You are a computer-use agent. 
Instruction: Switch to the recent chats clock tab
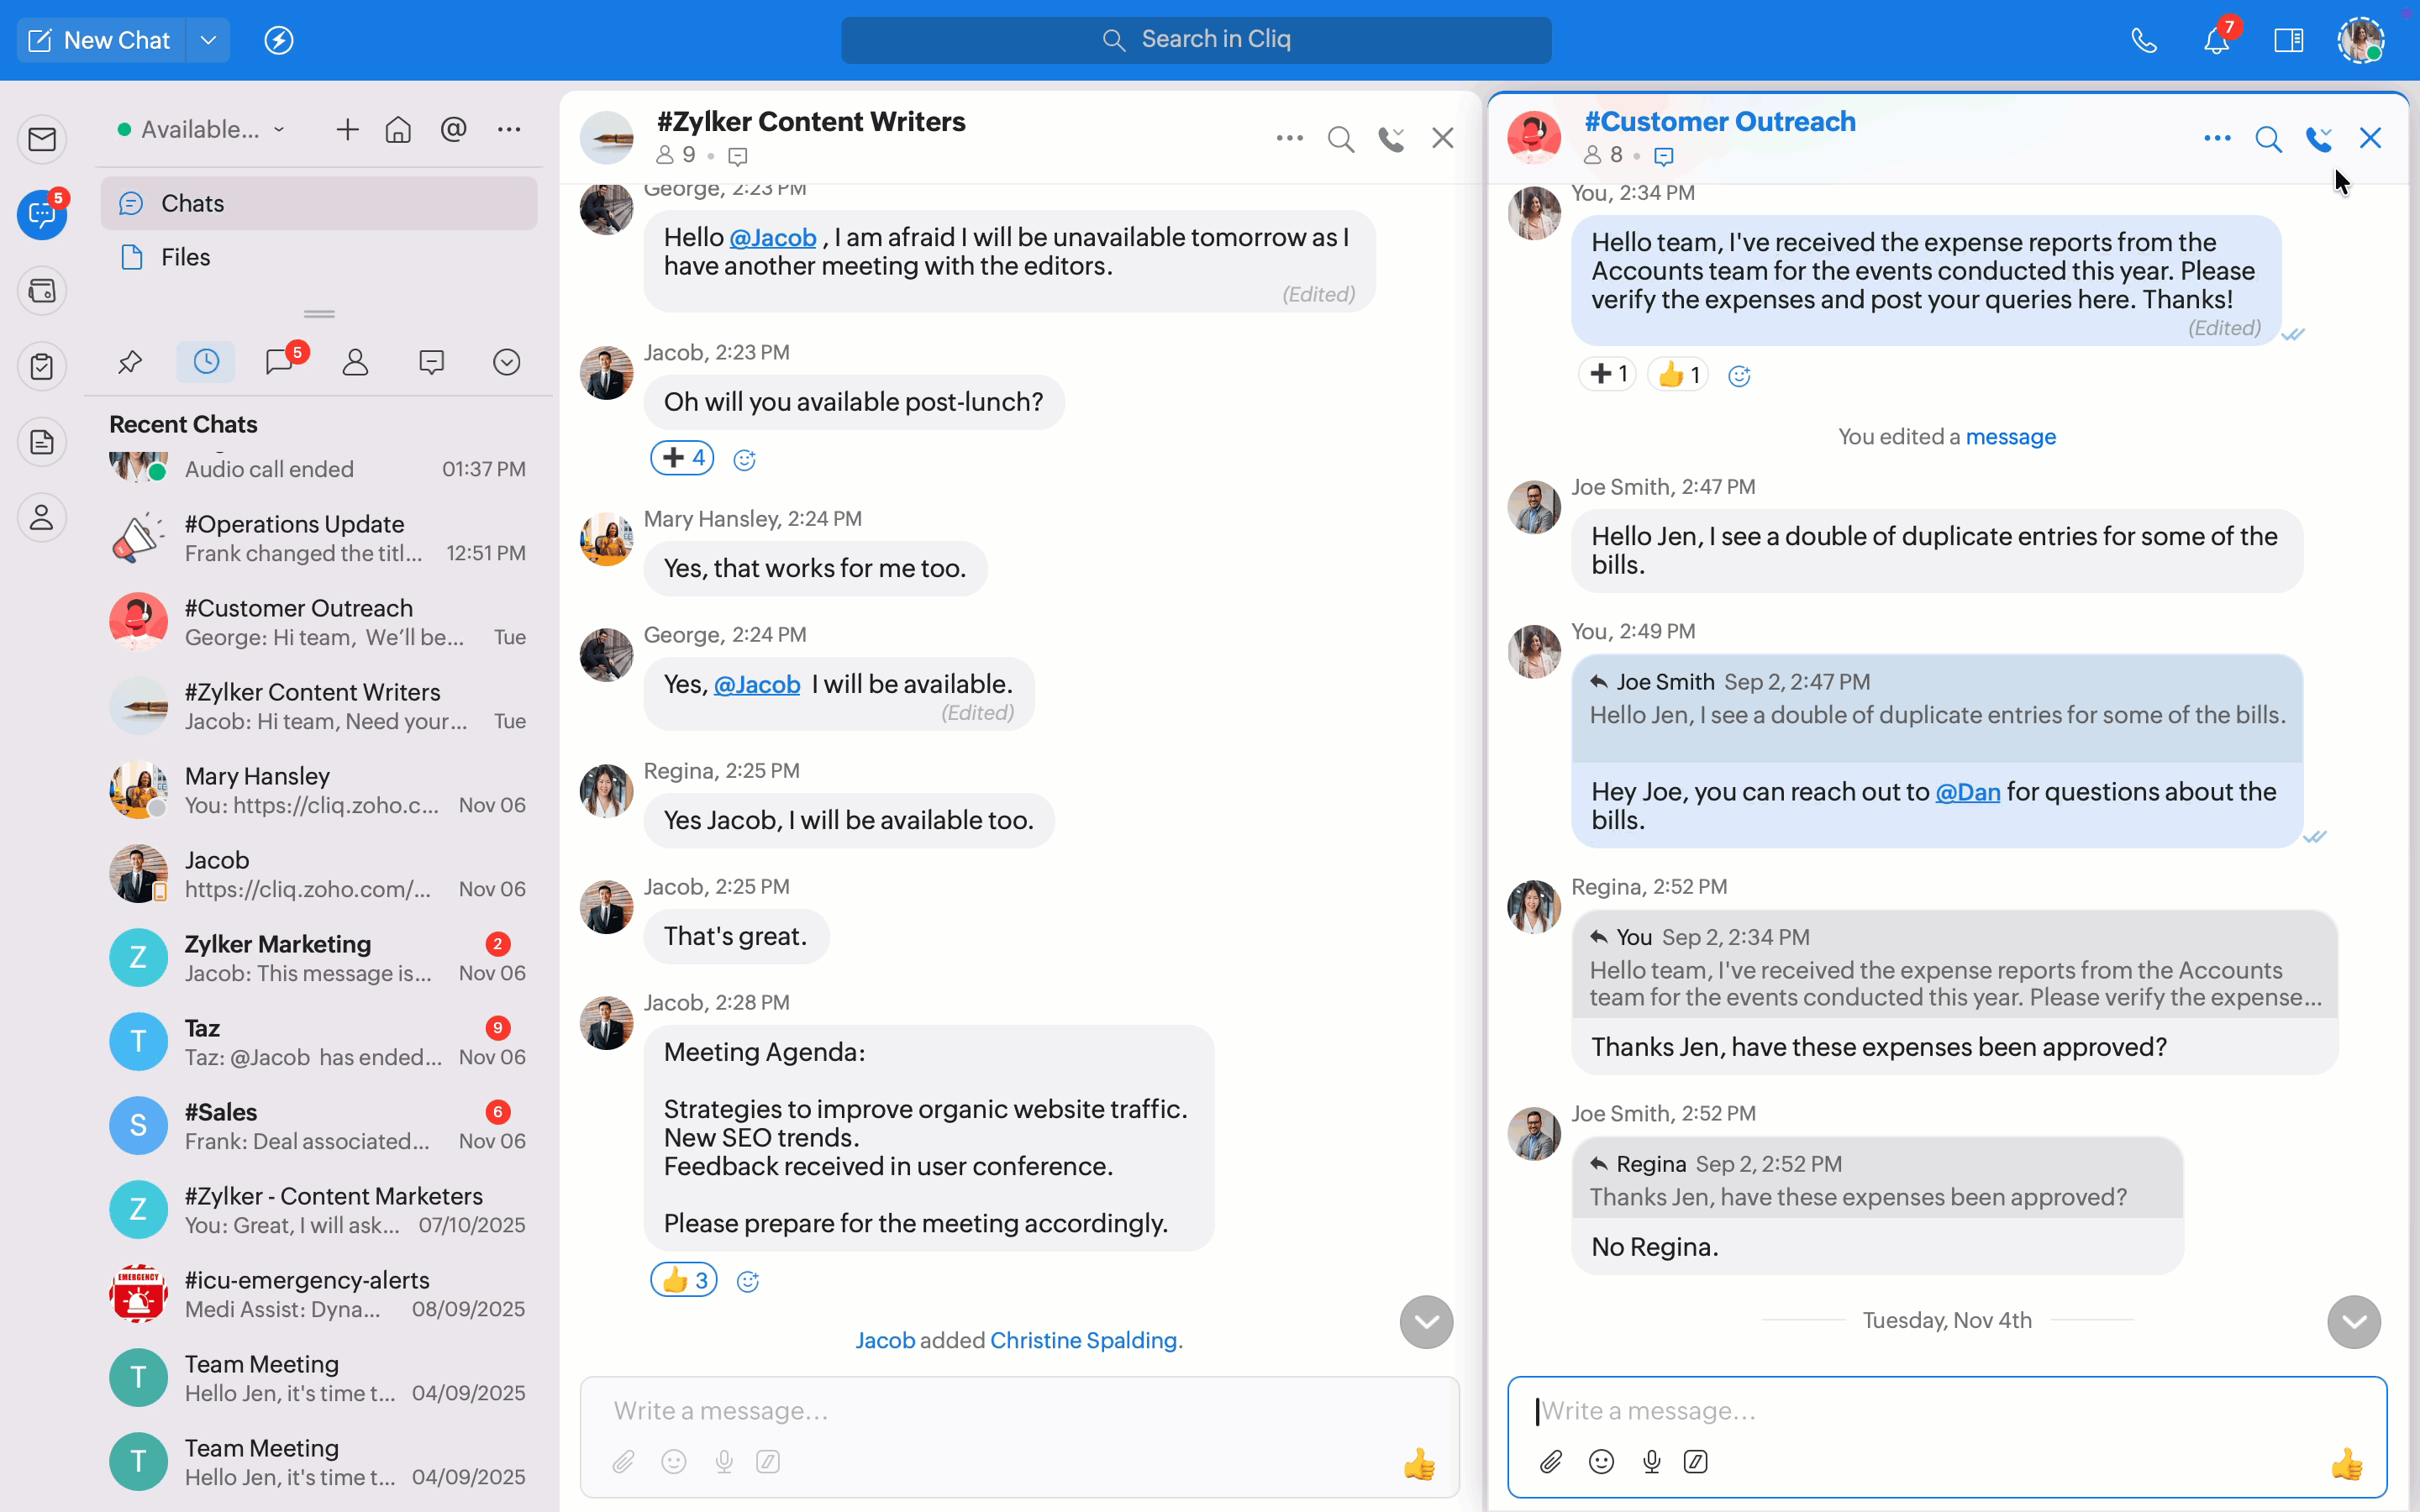206,362
